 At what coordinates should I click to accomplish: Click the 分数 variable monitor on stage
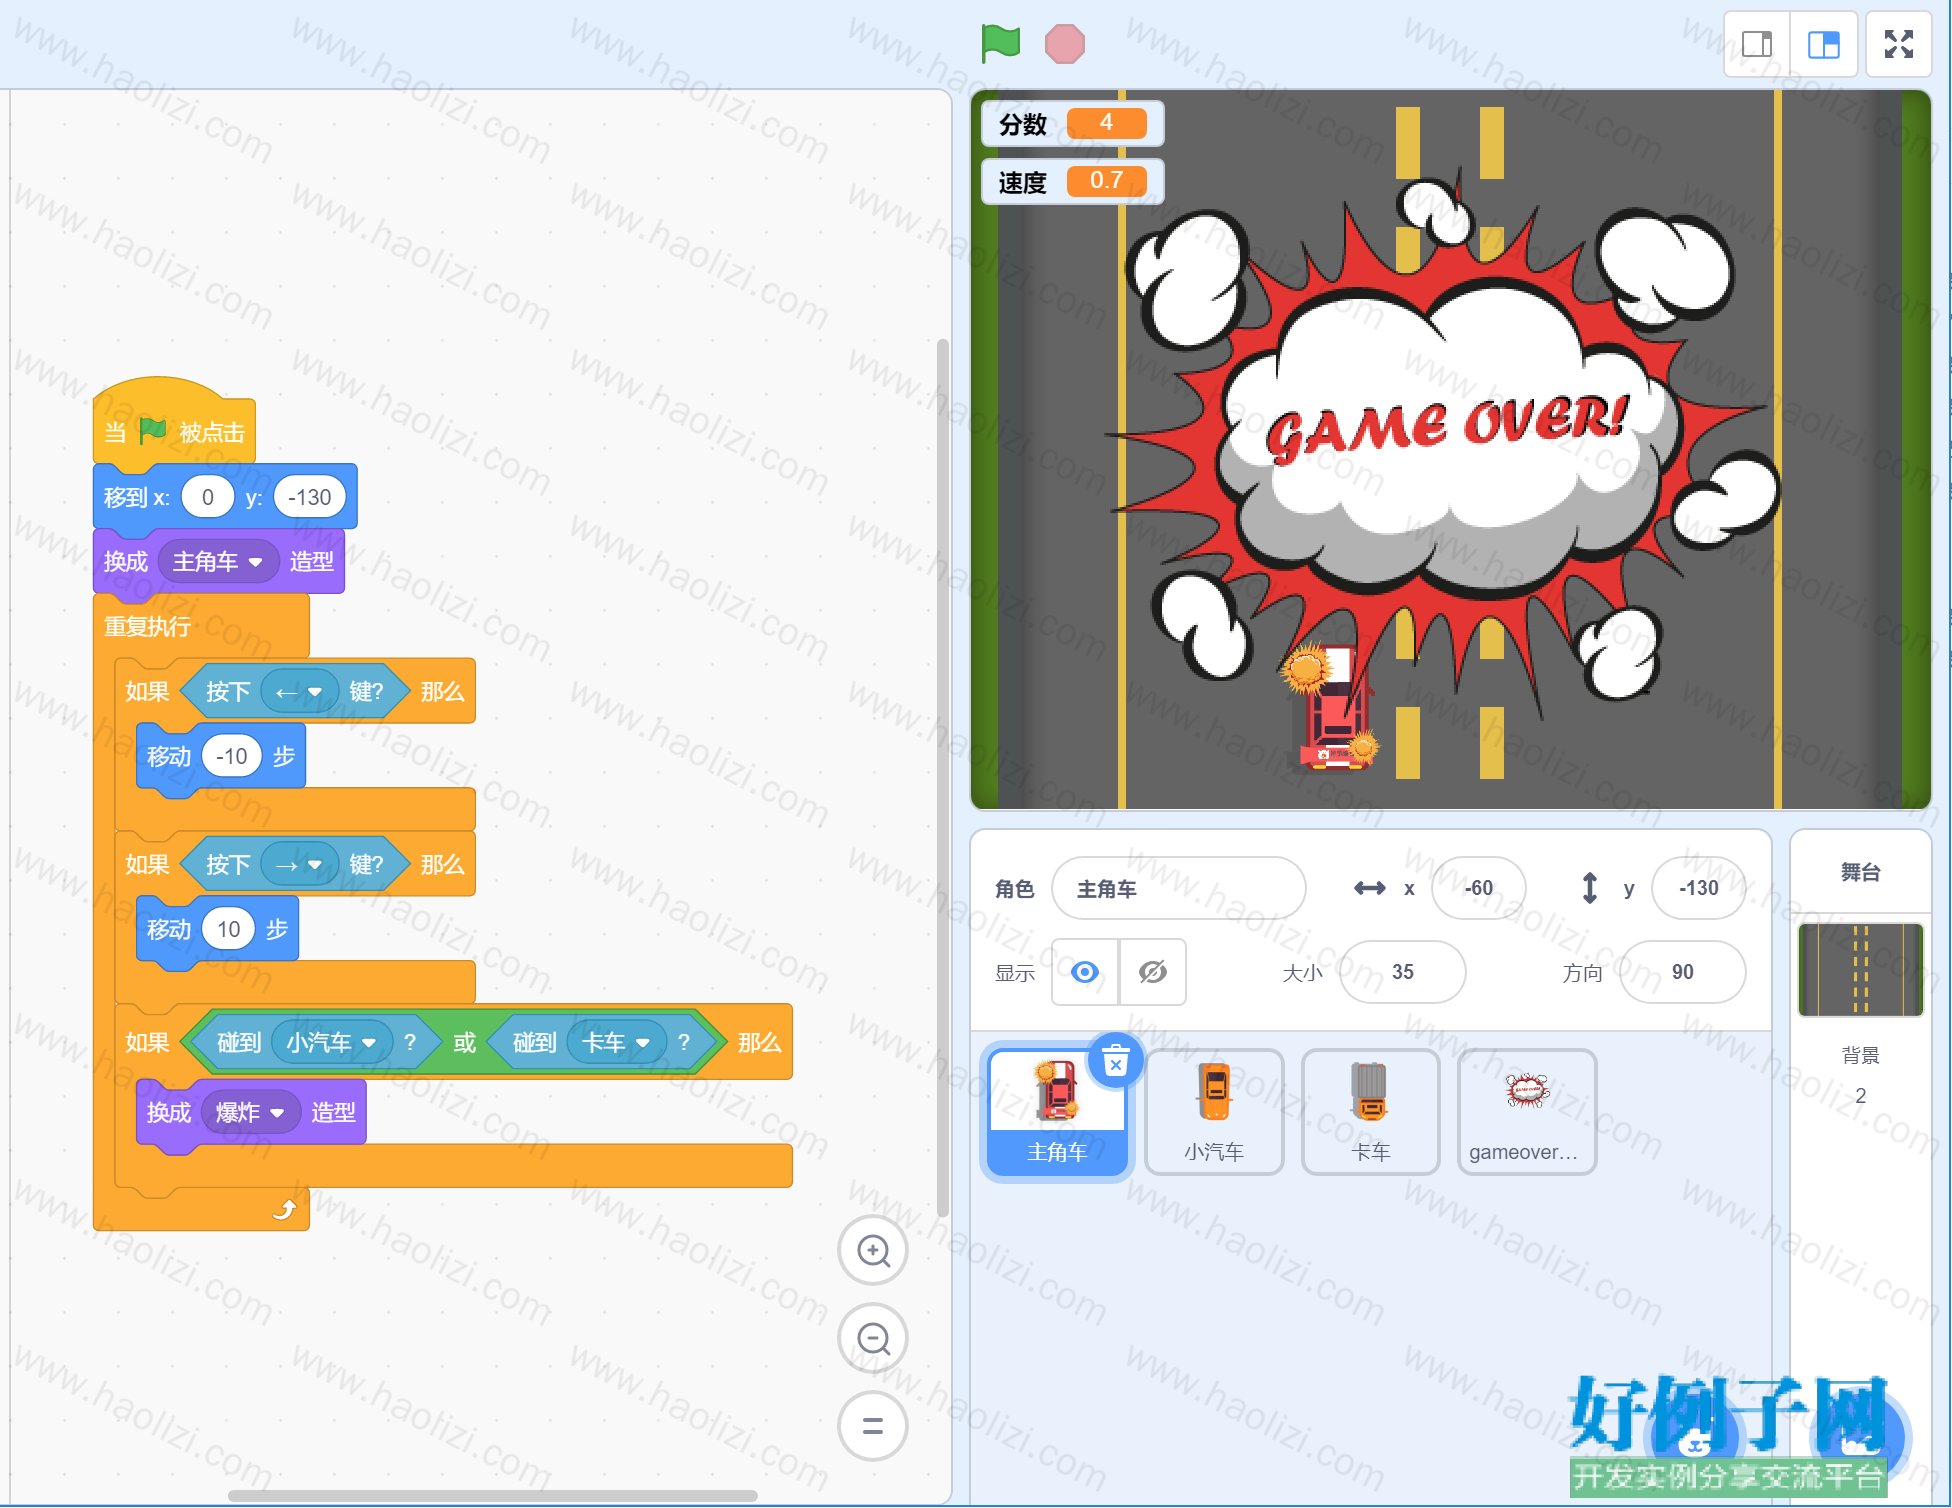coord(1073,124)
